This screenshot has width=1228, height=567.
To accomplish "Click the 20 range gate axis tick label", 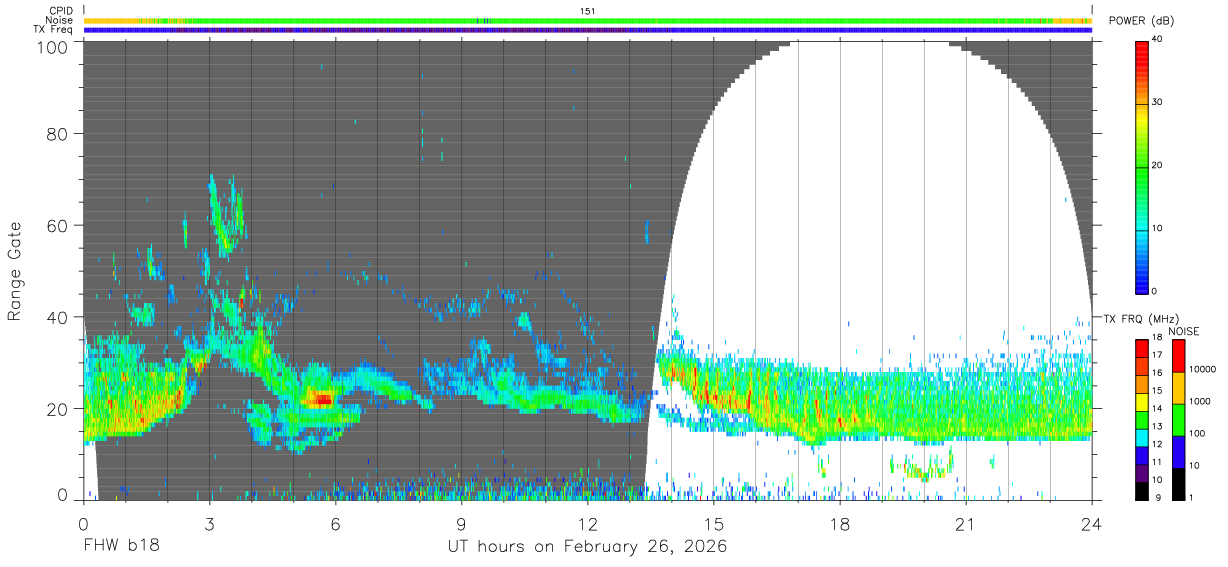I will coord(57,408).
